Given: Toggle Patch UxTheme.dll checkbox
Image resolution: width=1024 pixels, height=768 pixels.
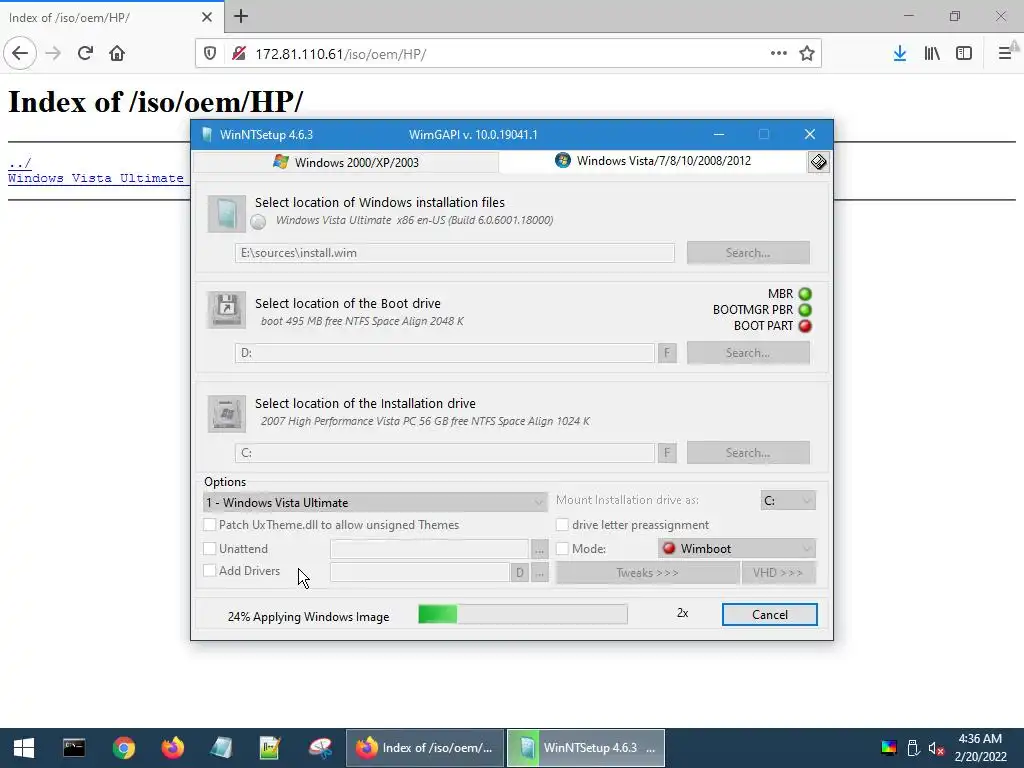Looking at the screenshot, I should point(210,524).
